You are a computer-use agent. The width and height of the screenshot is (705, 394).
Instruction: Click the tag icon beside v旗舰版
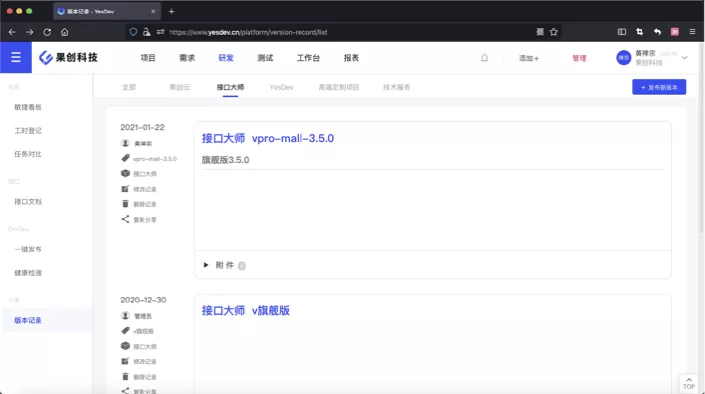point(125,331)
